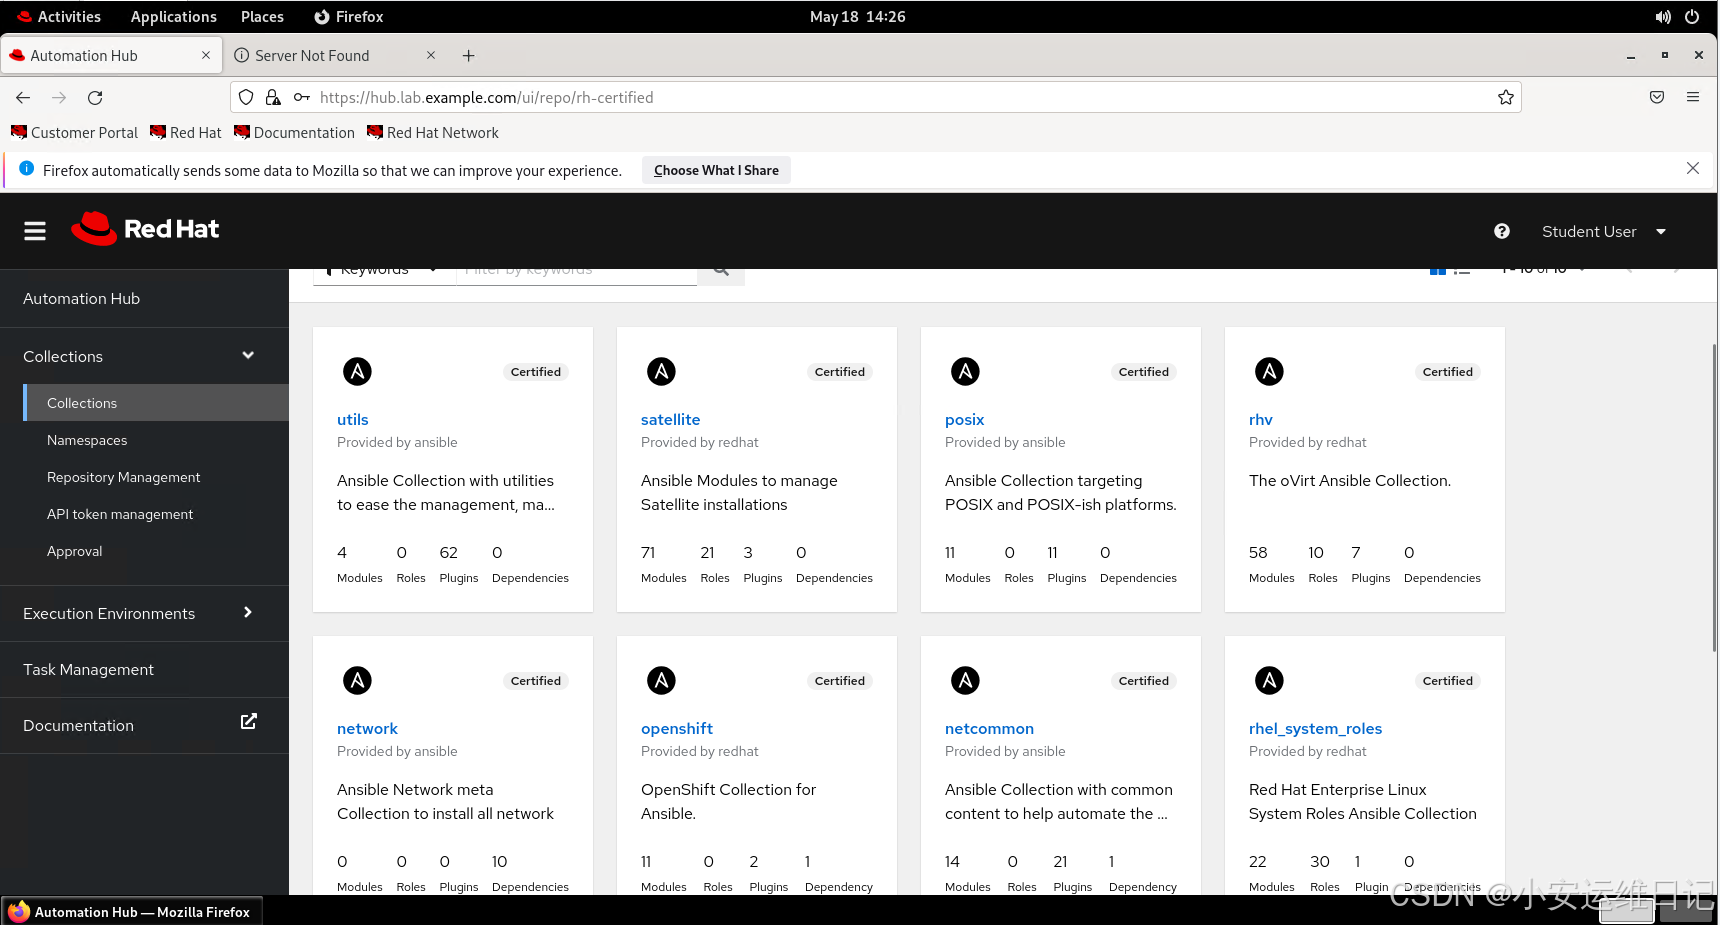The width and height of the screenshot is (1720, 925).
Task: Click the Firefox forward arrow
Action: [59, 97]
